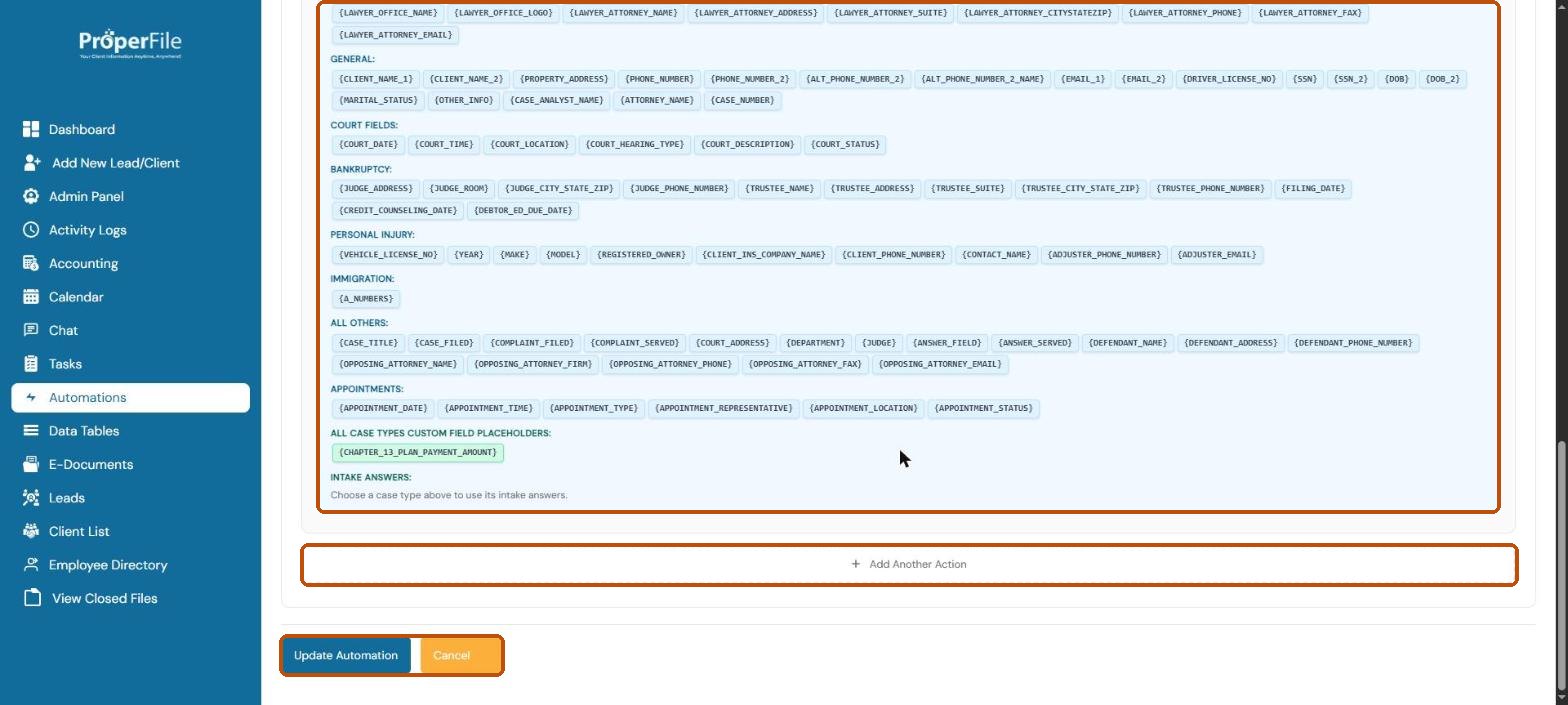Click the Chat bubble icon
Image resolution: width=1568 pixels, height=705 pixels.
31,330
